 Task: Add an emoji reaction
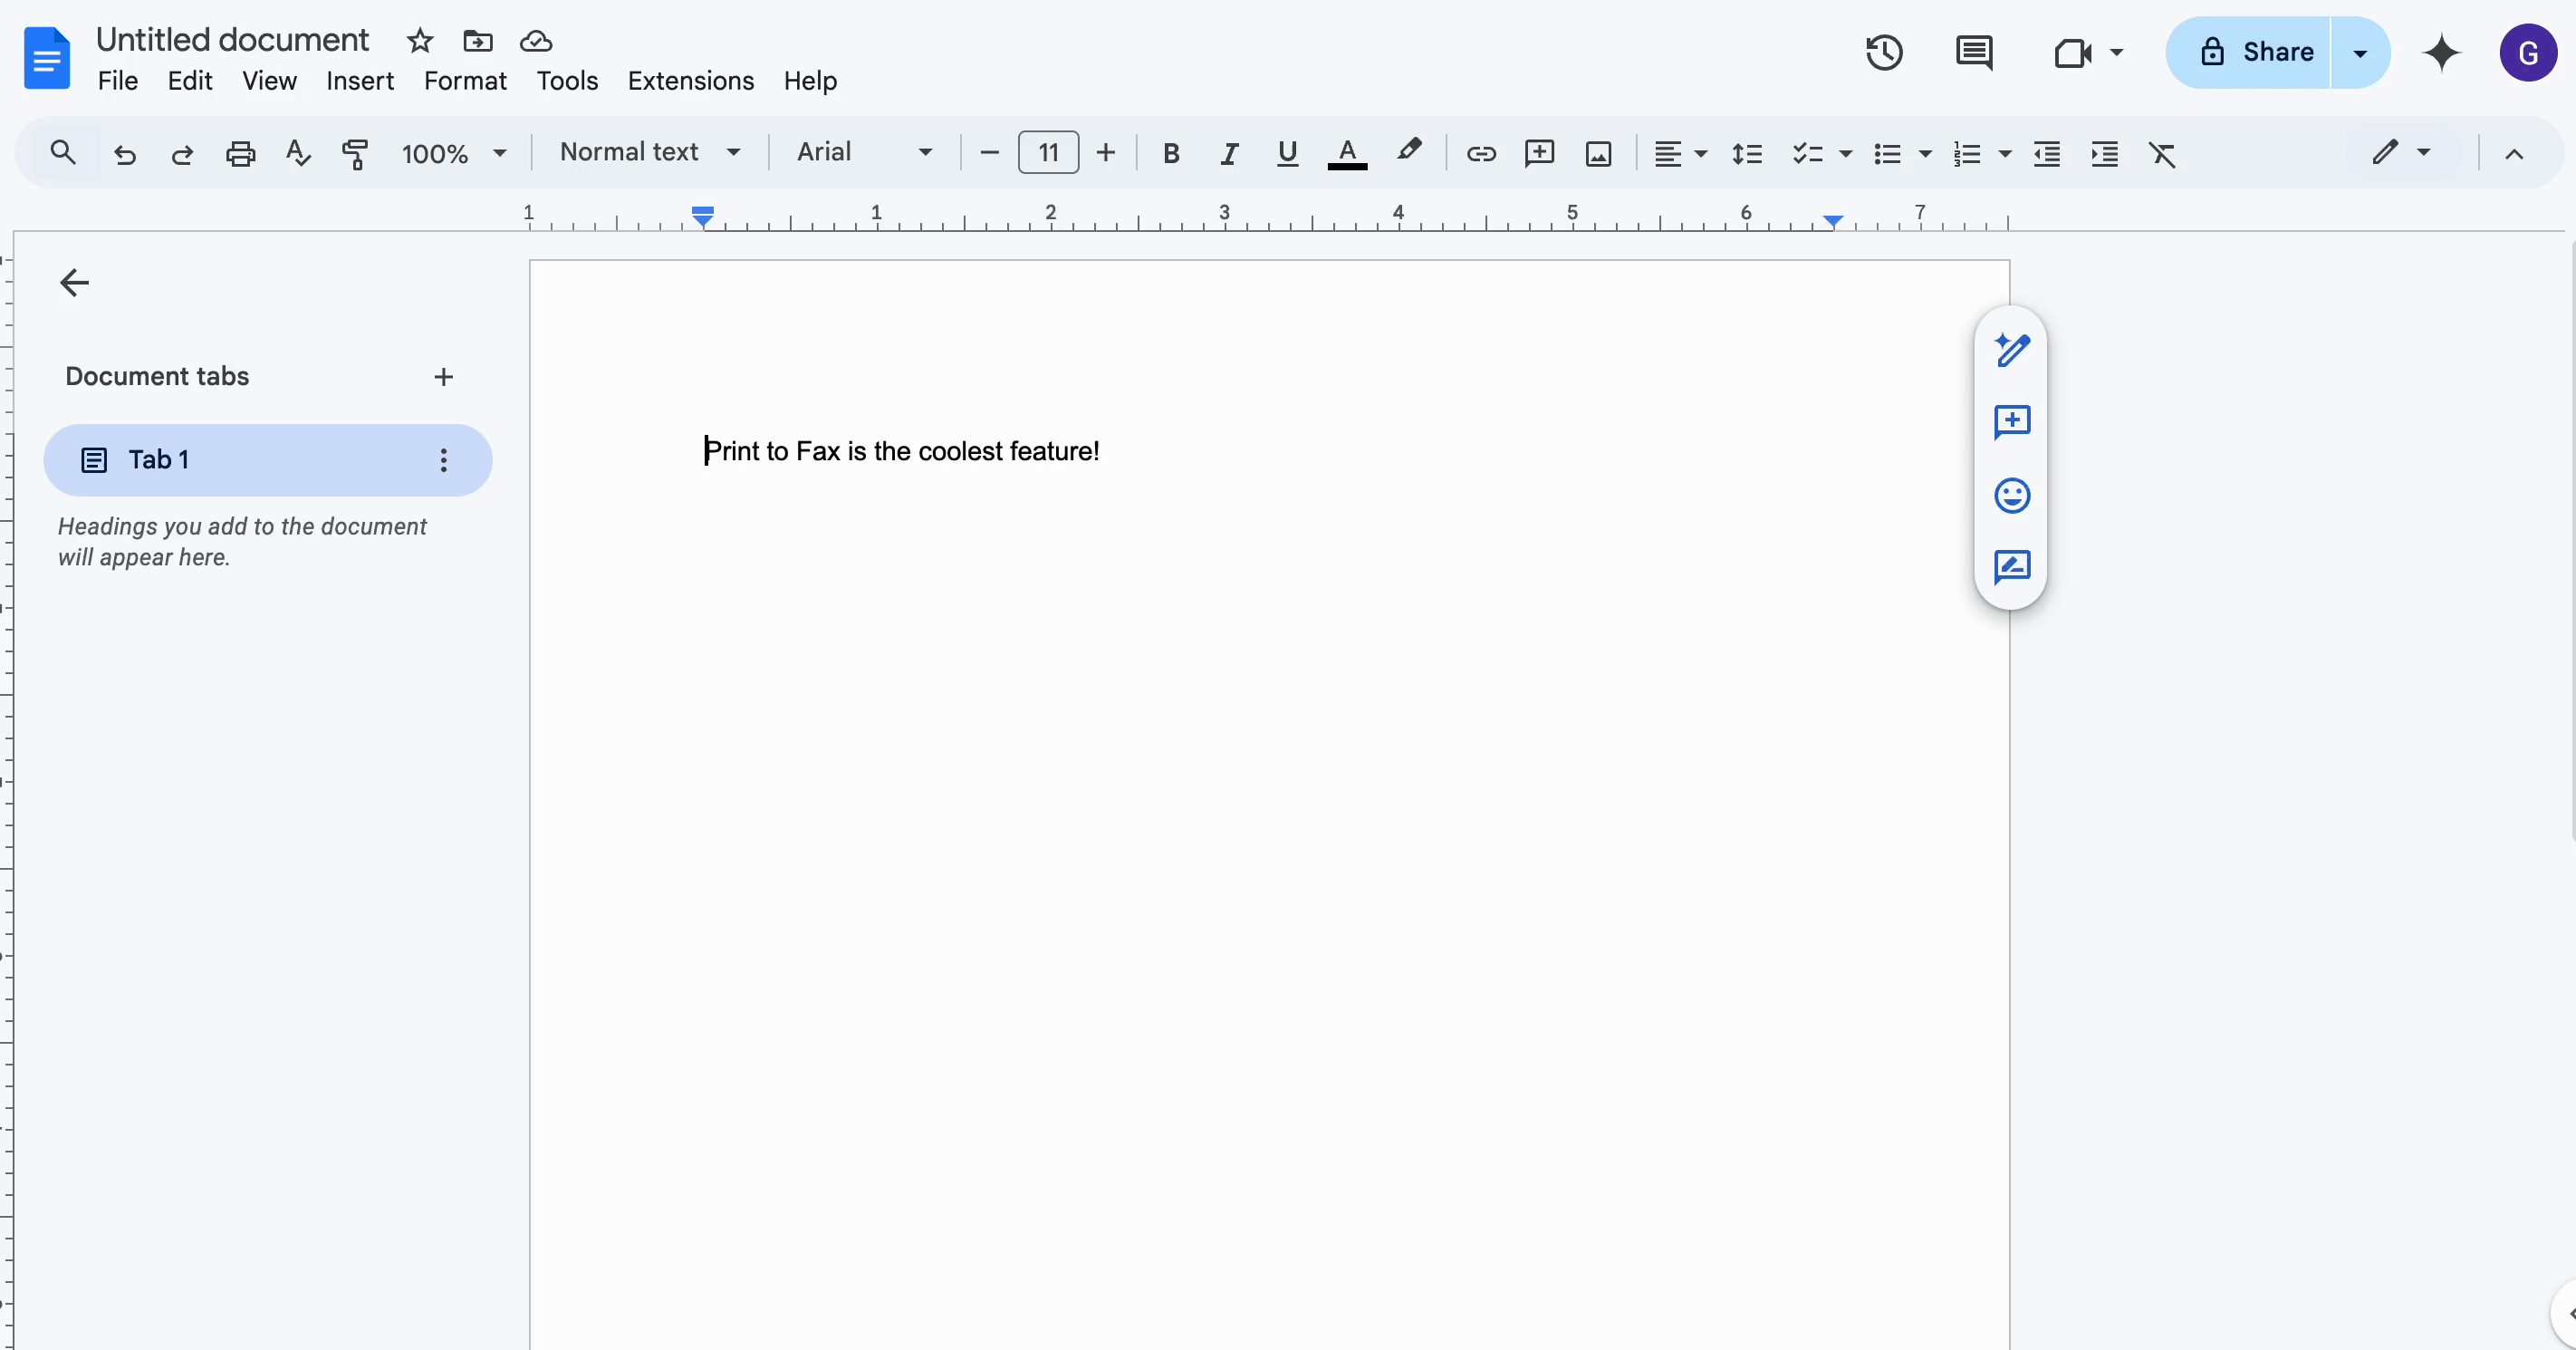tap(2011, 495)
